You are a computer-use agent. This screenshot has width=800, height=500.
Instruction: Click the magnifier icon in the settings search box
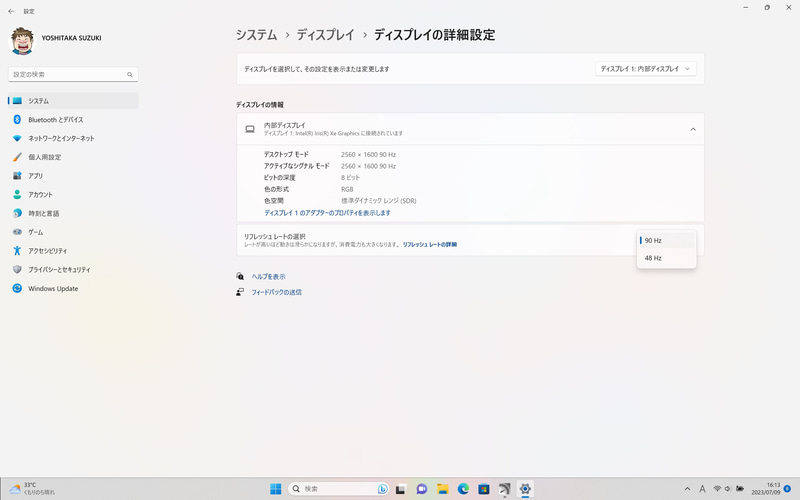click(x=130, y=74)
